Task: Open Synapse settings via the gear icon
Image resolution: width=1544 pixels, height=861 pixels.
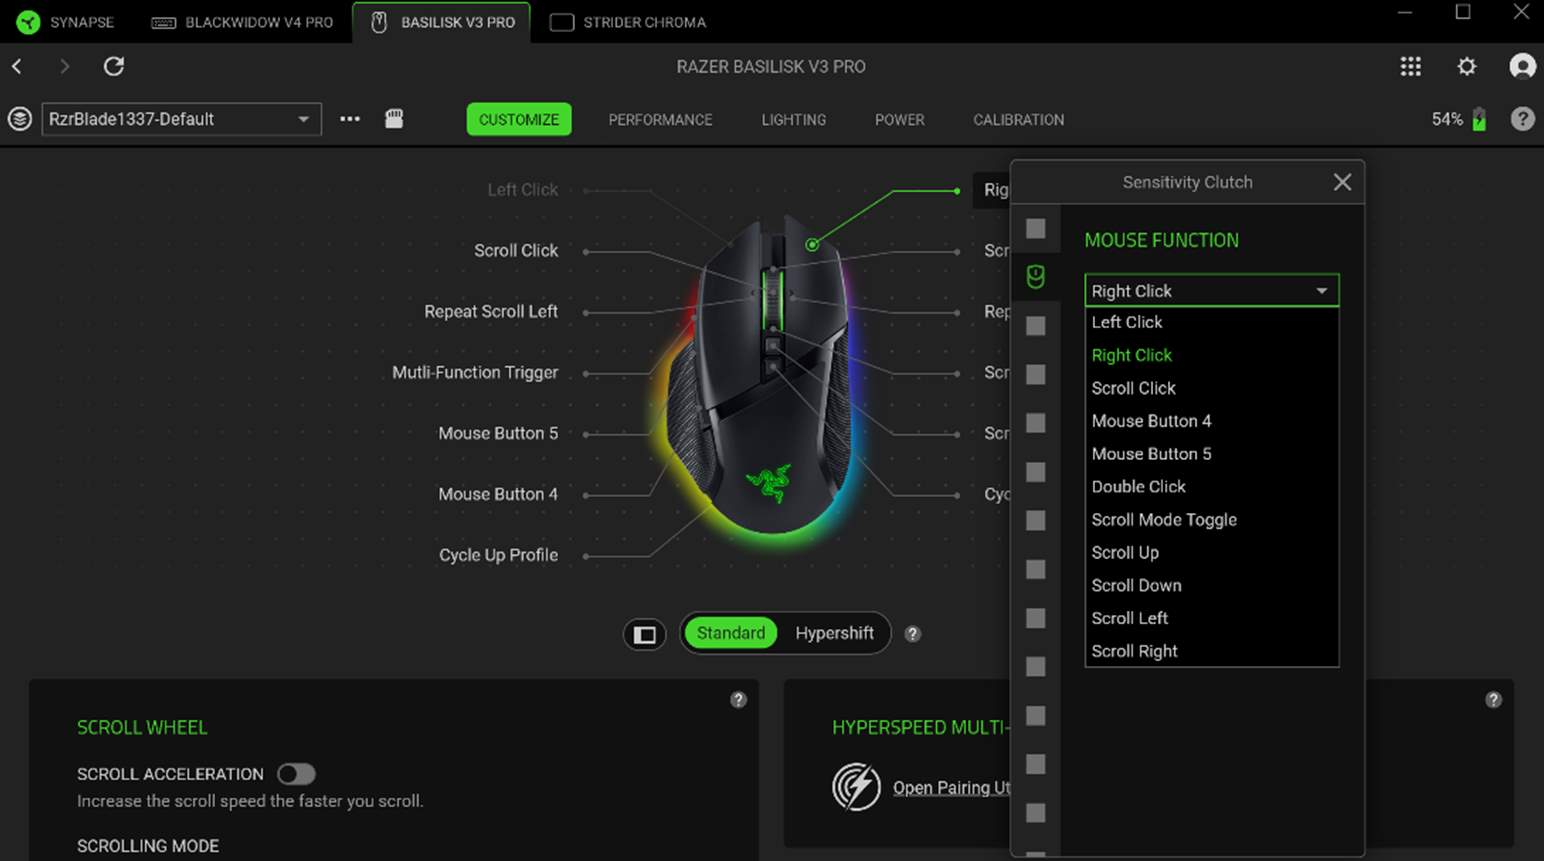Action: (1466, 66)
